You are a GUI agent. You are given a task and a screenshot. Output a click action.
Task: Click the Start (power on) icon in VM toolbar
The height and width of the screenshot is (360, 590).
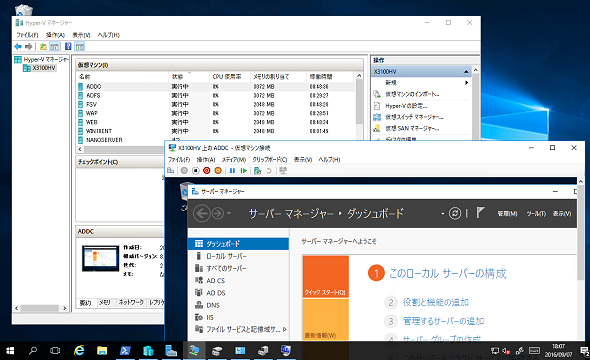[184, 171]
